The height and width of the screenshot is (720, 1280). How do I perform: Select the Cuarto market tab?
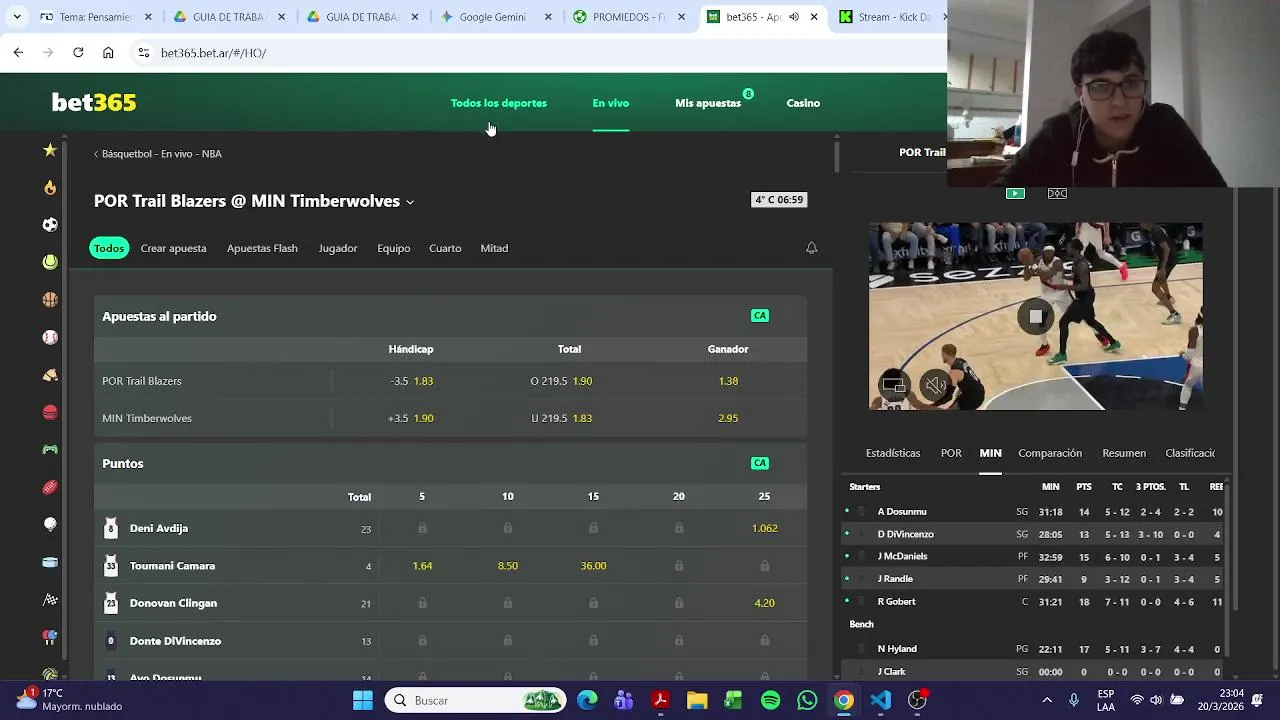click(445, 248)
